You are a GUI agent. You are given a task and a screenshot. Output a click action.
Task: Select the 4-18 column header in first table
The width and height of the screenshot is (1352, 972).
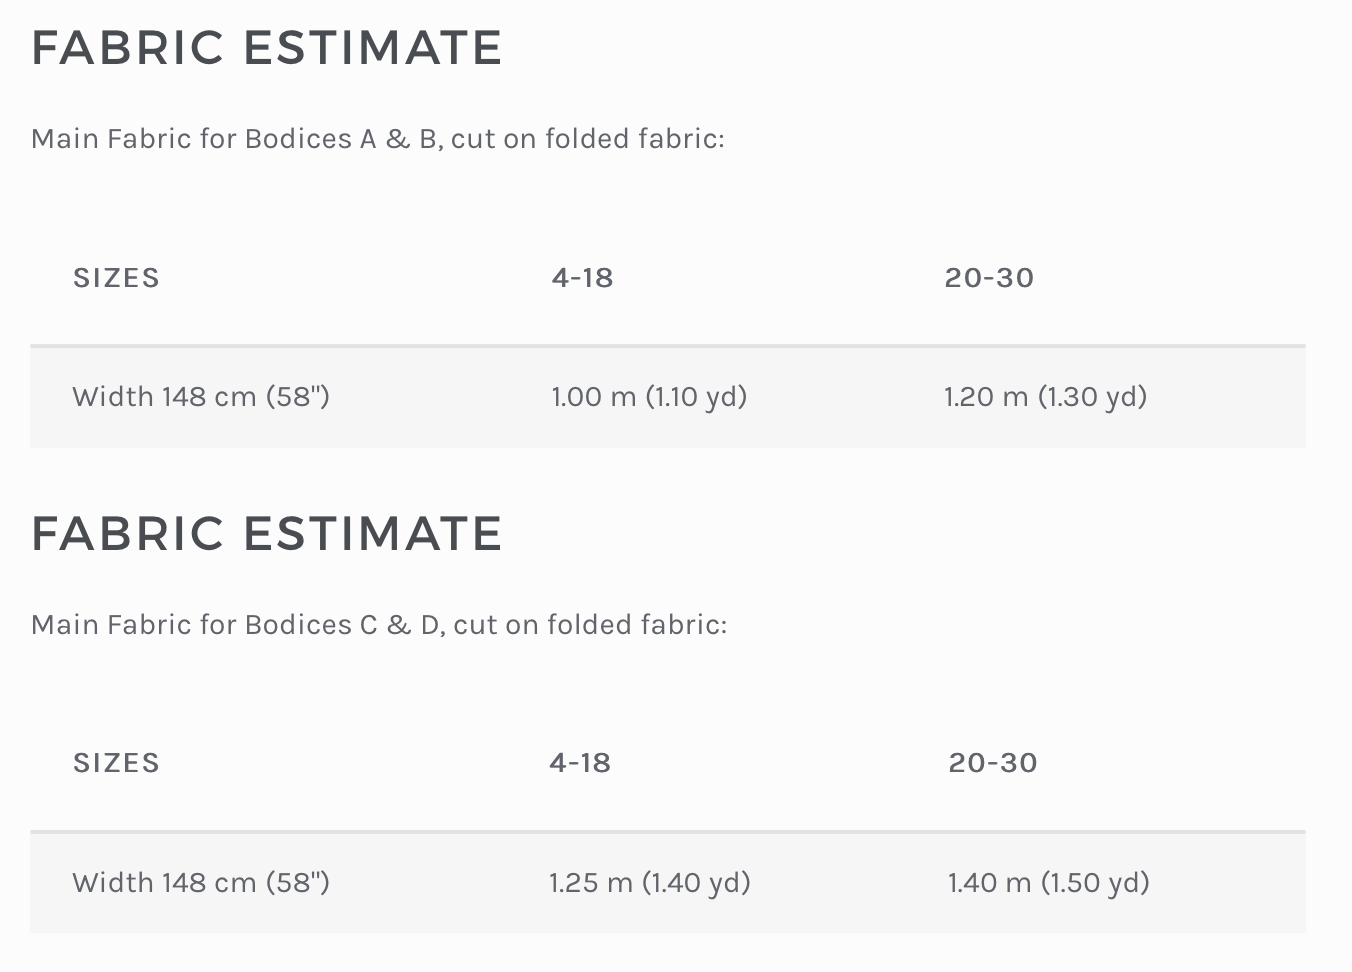582,278
